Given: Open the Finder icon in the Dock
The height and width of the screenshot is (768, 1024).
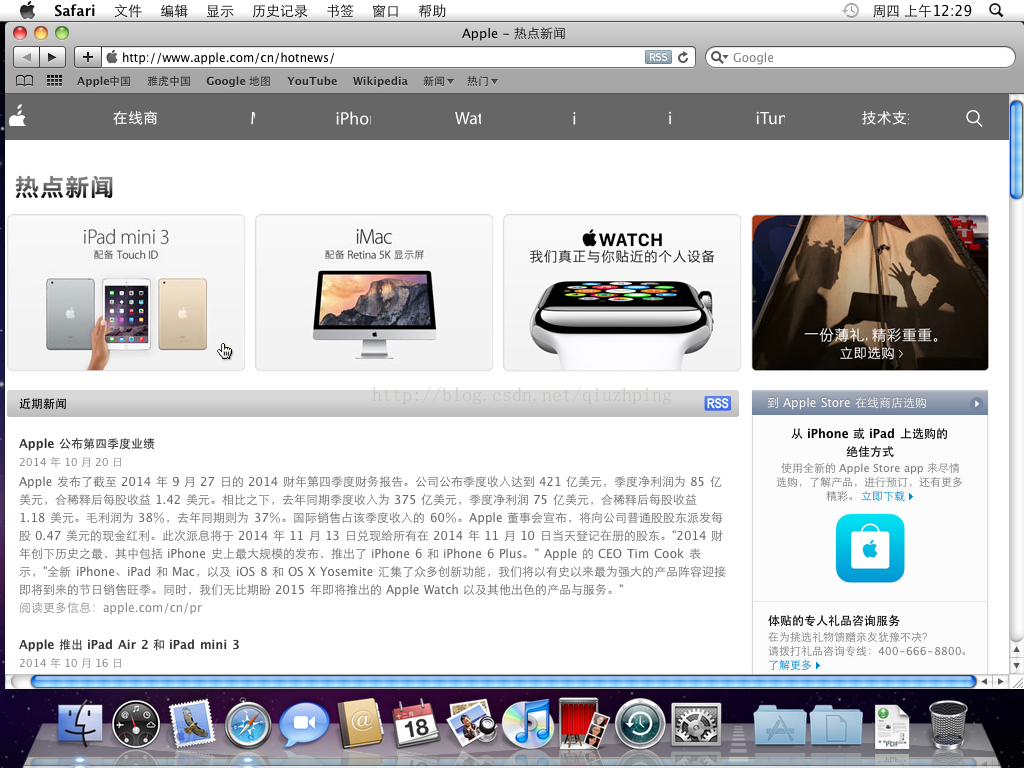Looking at the screenshot, I should 80,725.
